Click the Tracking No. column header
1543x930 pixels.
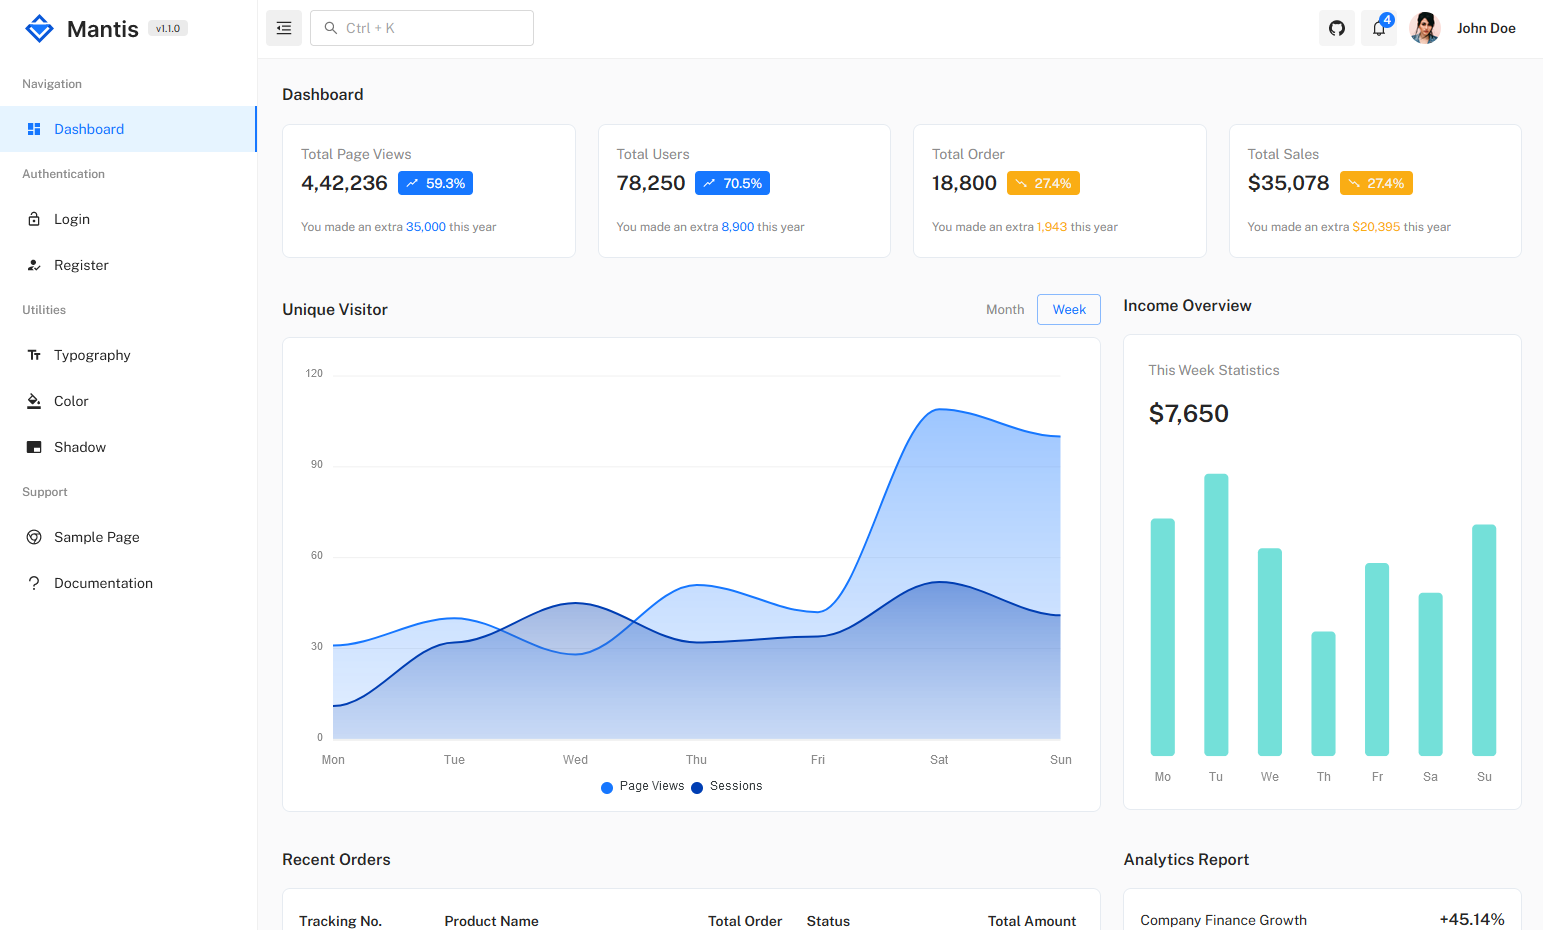(x=340, y=921)
